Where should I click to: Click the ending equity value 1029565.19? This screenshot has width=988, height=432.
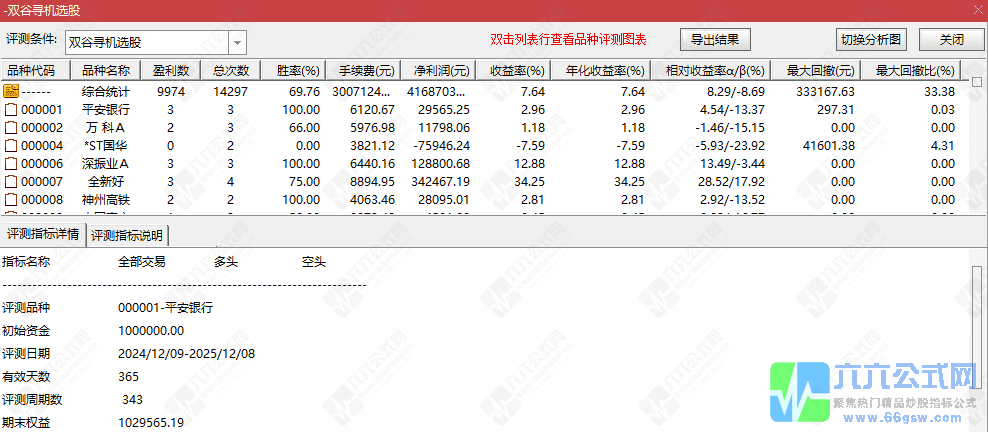[x=151, y=423]
